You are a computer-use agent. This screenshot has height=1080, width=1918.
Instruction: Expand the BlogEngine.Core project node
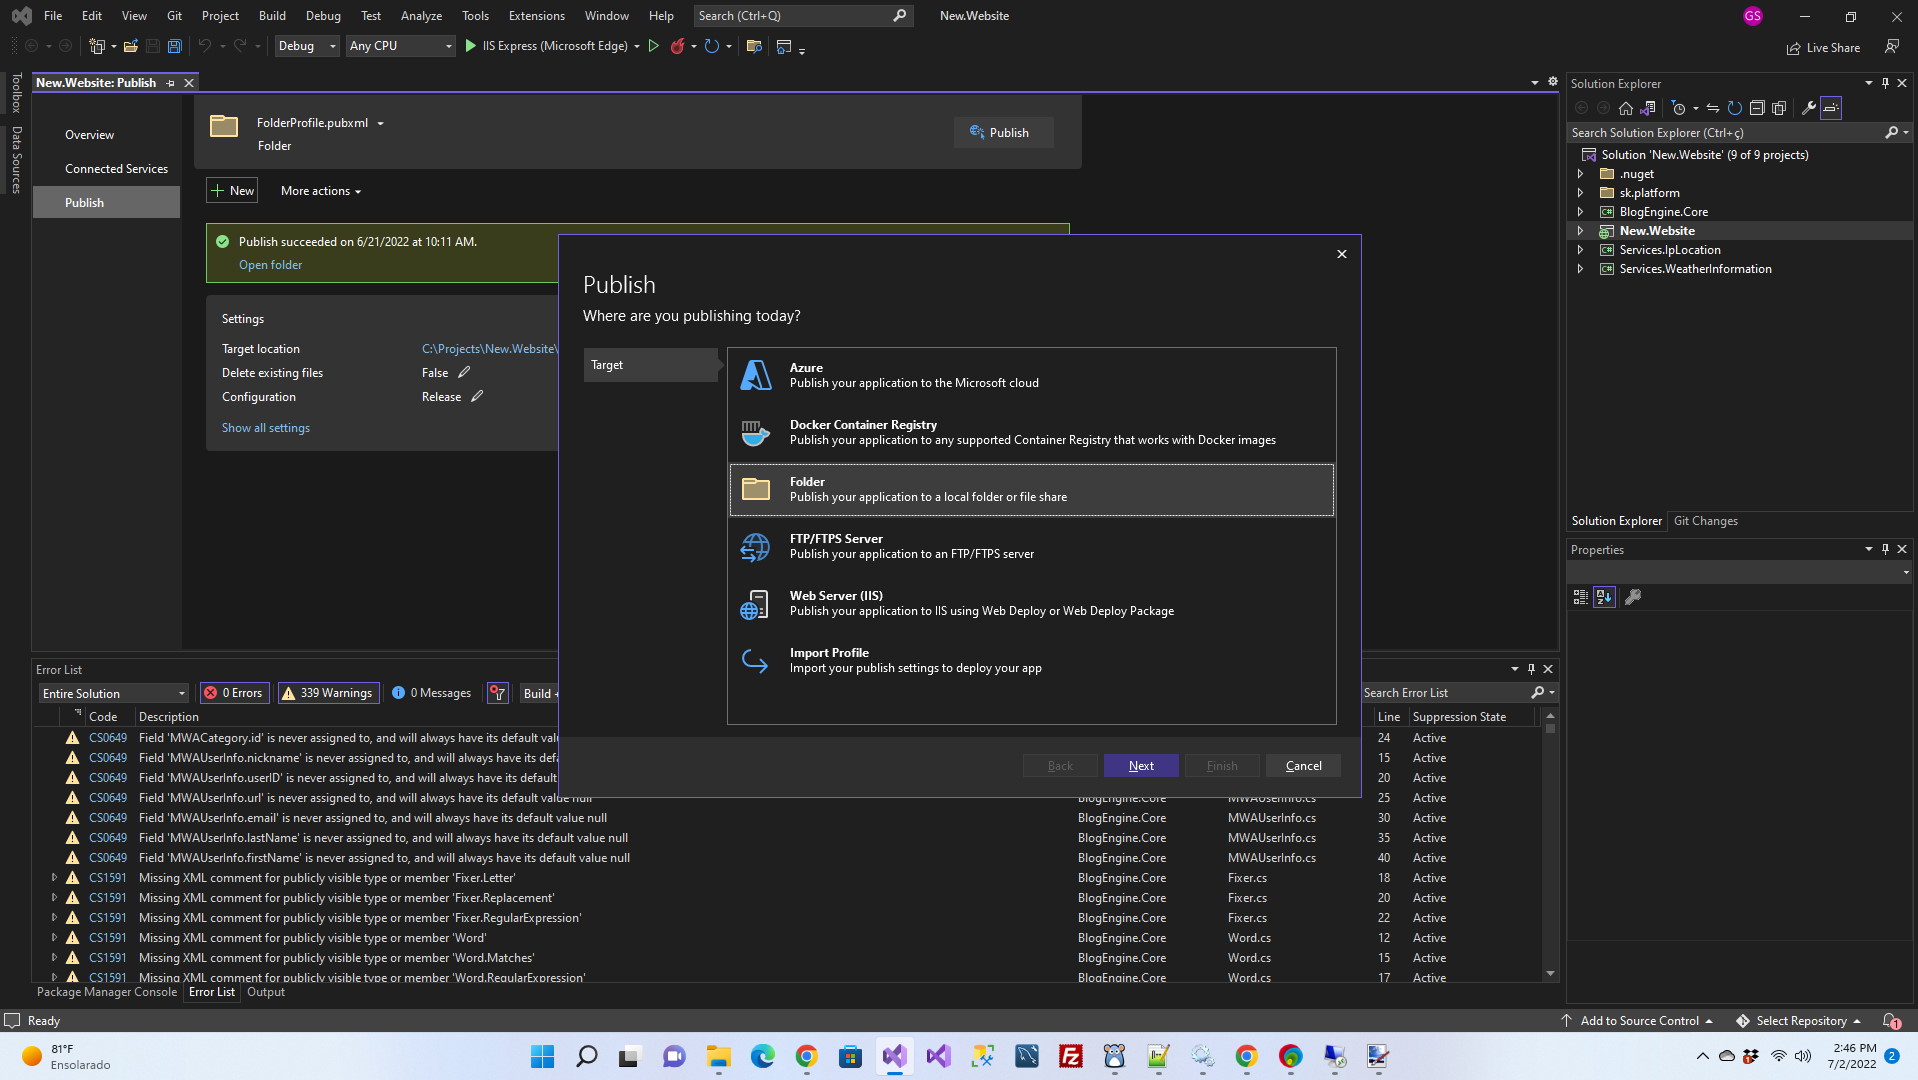point(1580,212)
